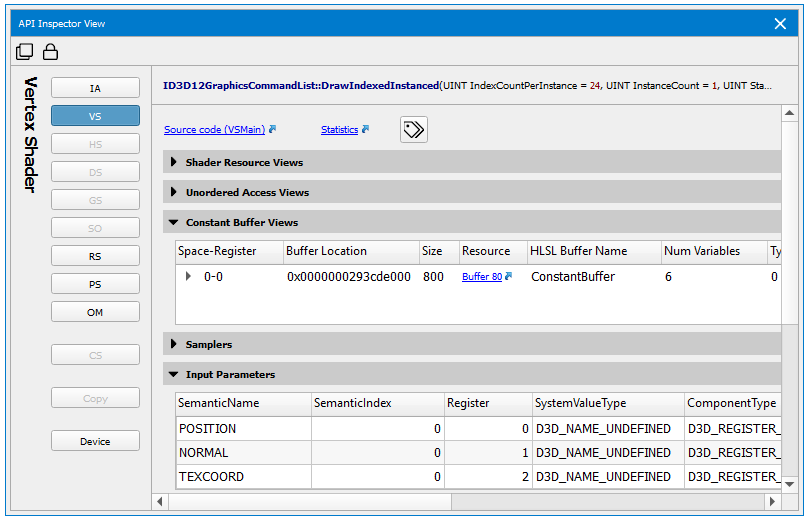The image size is (806, 519).
Task: Click the clone window icon in toolbar
Action: (25, 52)
